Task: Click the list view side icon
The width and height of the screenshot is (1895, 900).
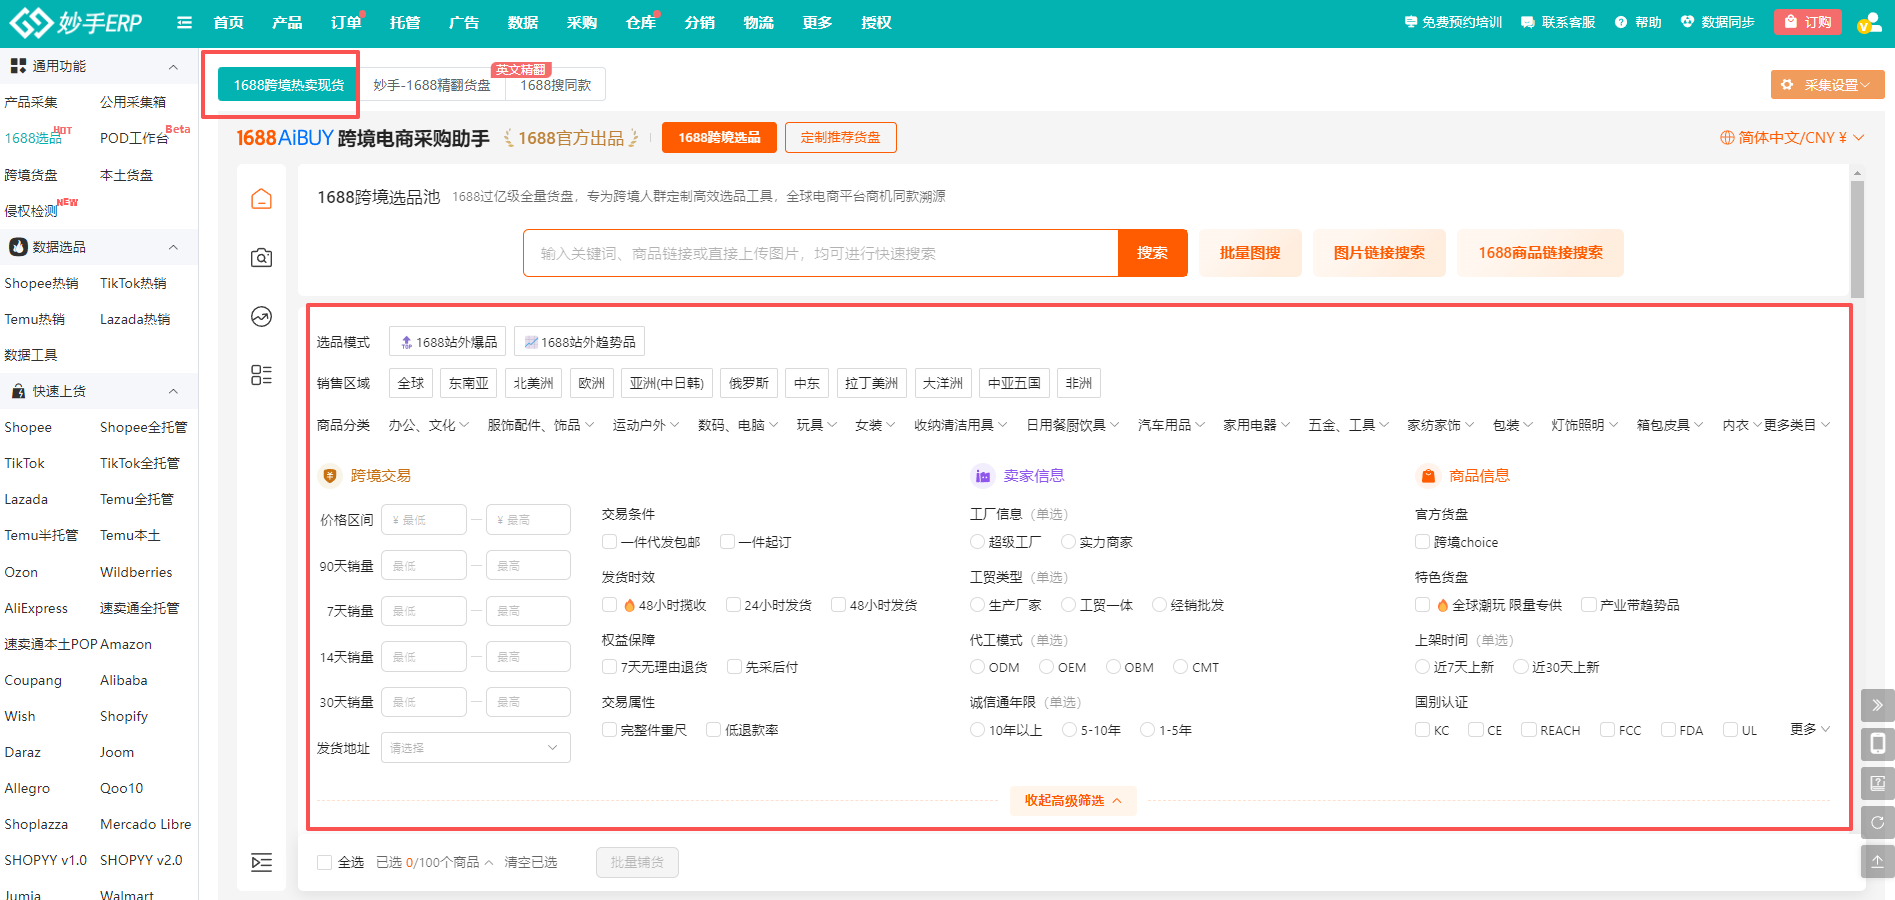Action: 261,375
